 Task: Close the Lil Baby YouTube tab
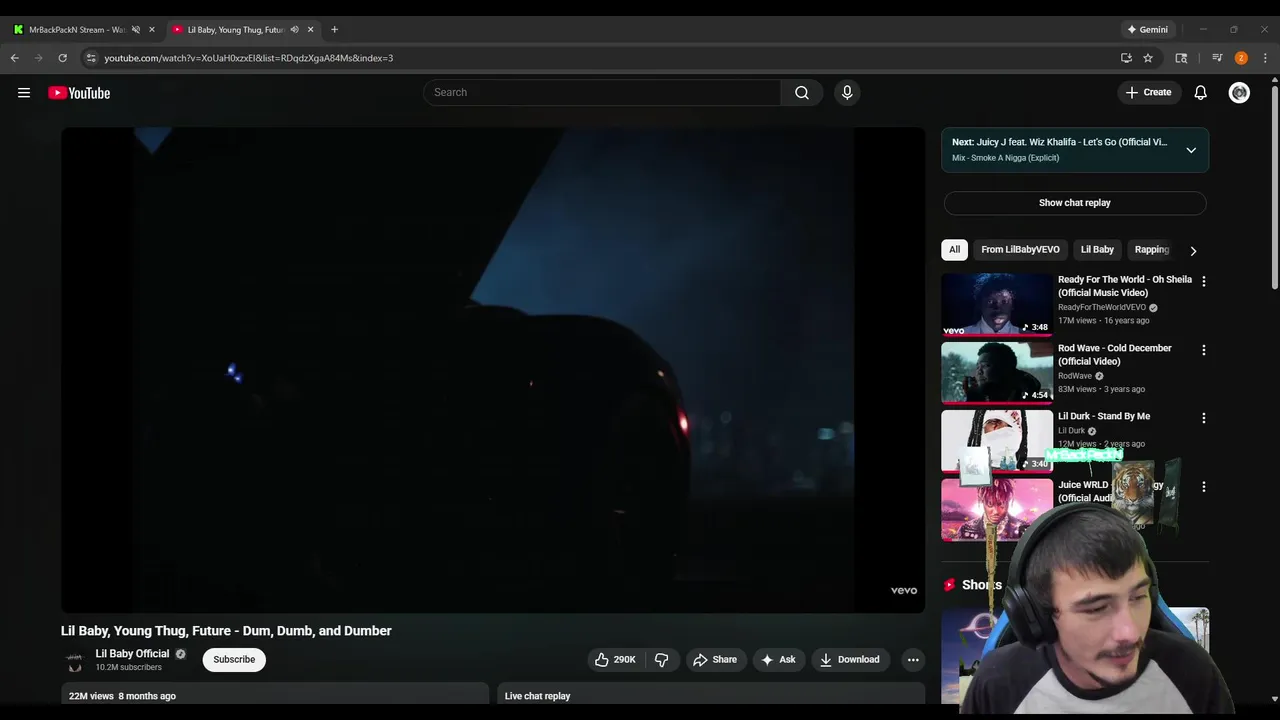click(310, 29)
